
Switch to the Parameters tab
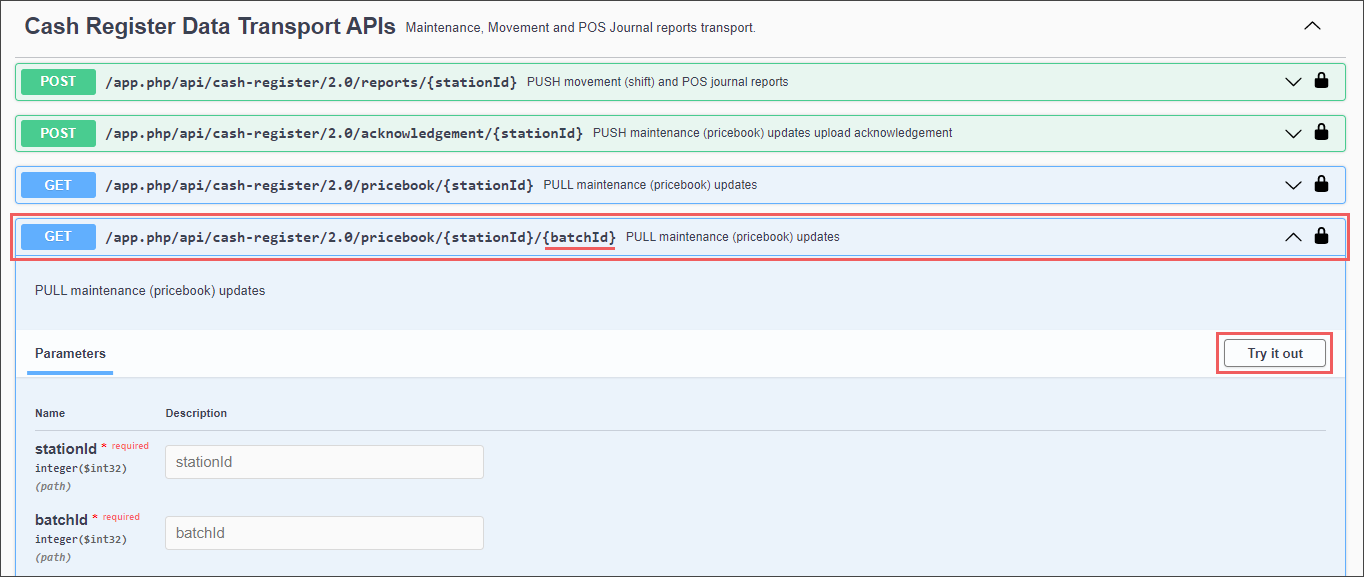coord(69,353)
